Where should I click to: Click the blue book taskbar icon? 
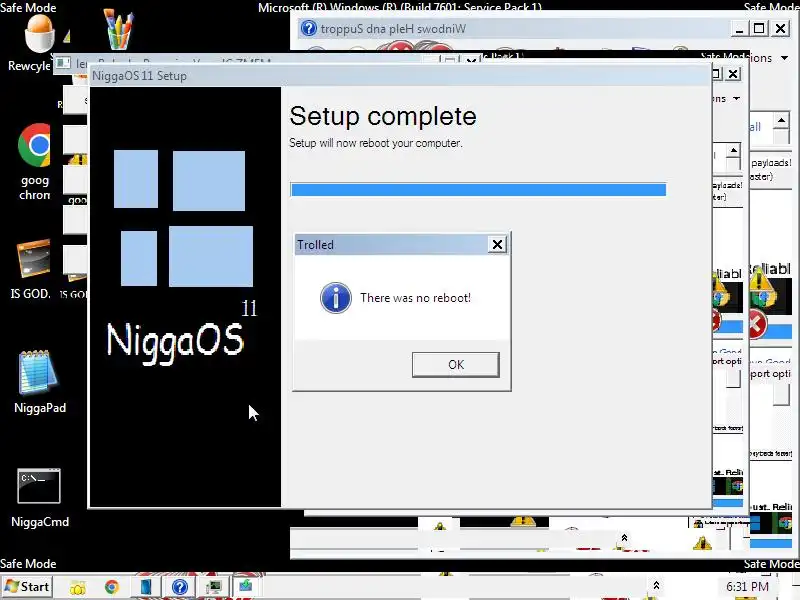coord(146,587)
